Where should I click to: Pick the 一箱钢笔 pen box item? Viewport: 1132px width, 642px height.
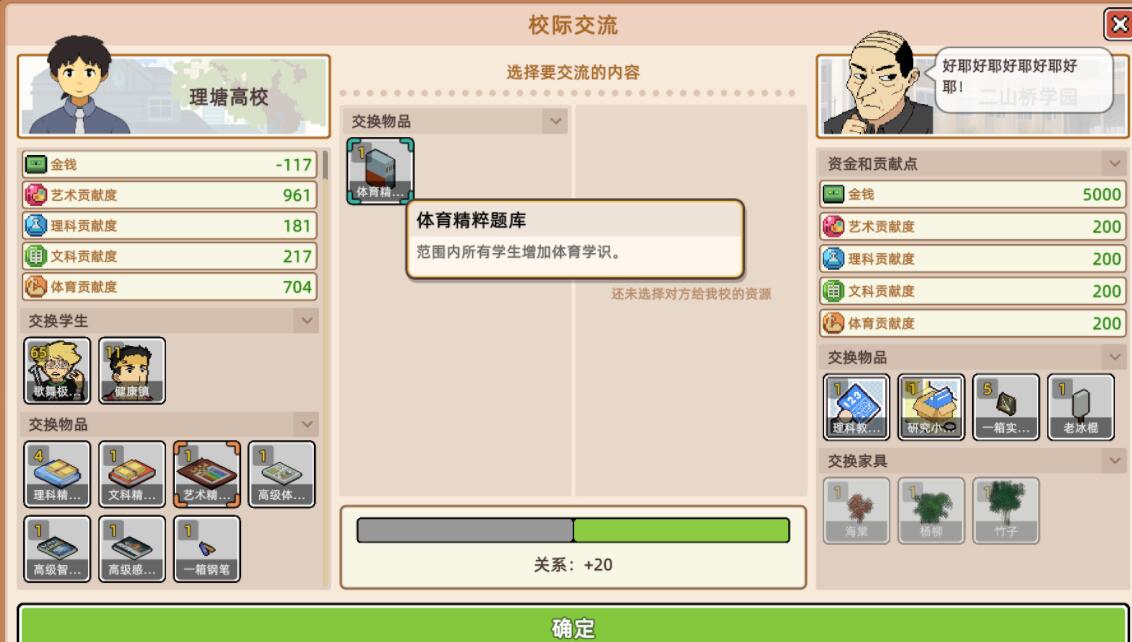pyautogui.click(x=207, y=549)
